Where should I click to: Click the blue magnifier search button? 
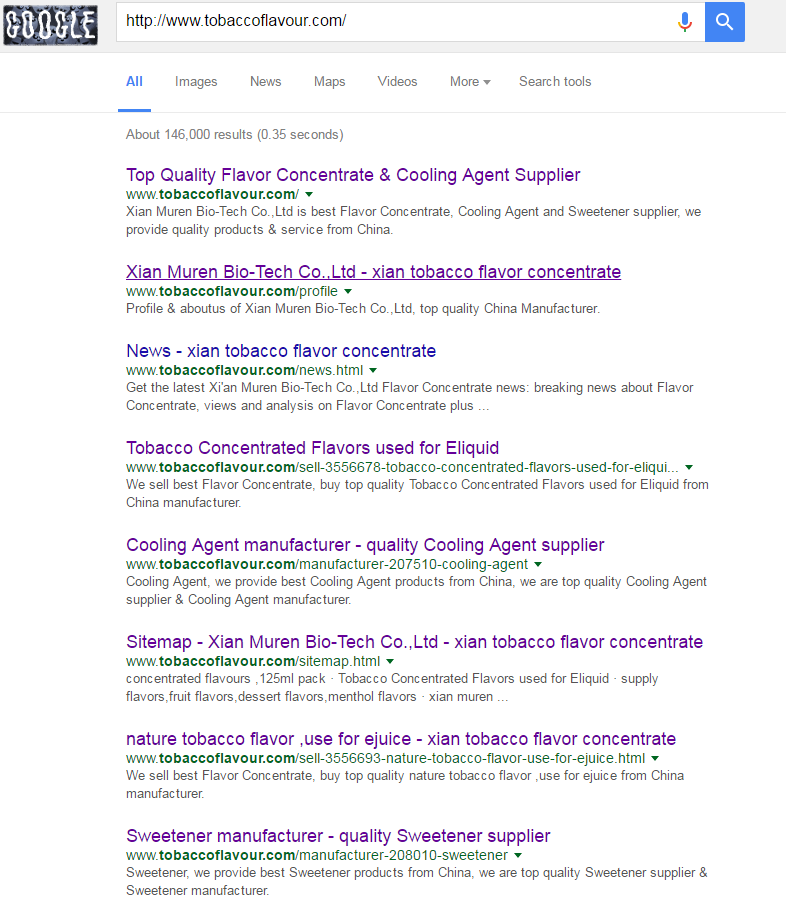click(x=725, y=22)
